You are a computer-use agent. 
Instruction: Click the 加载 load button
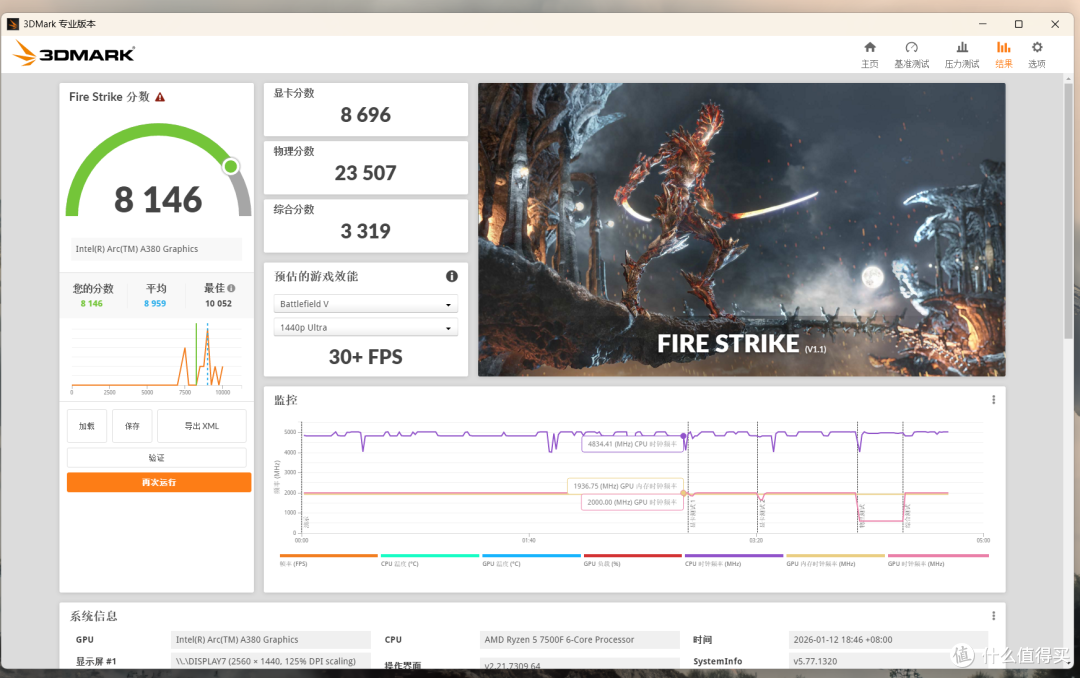click(87, 426)
